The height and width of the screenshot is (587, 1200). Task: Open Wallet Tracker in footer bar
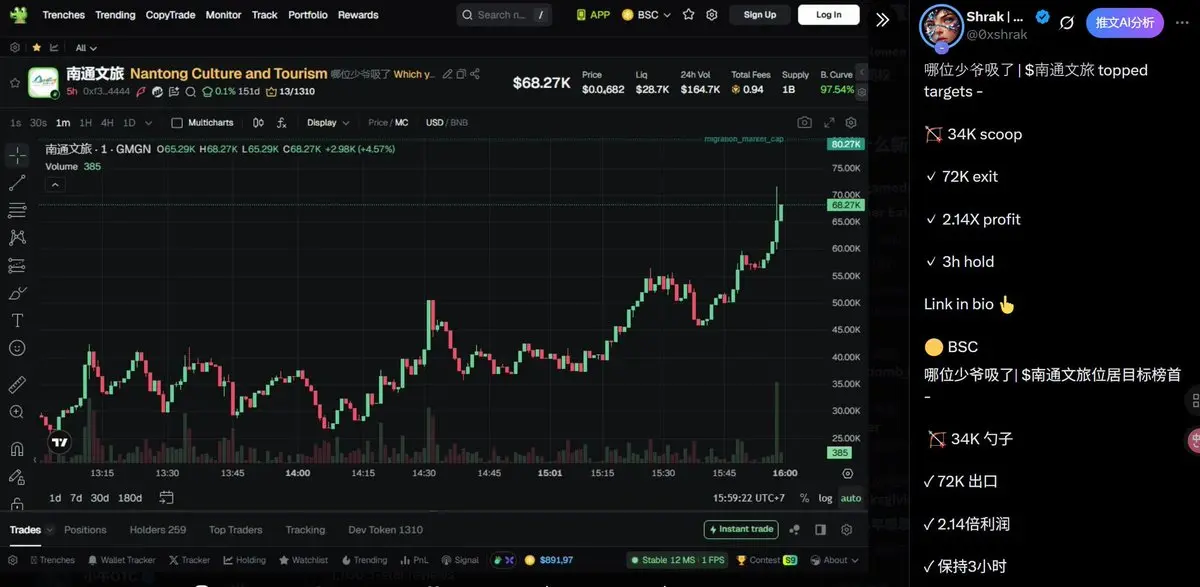point(121,560)
